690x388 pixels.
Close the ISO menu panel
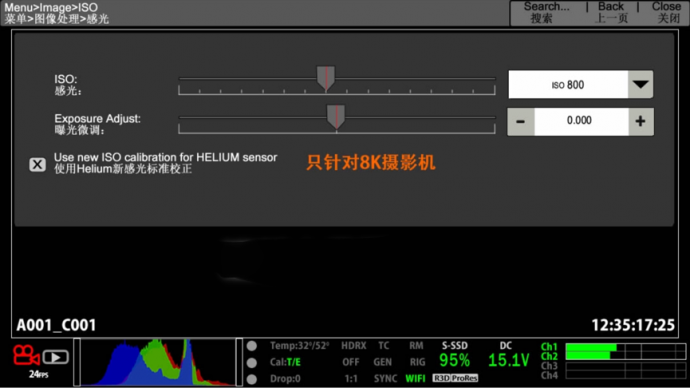pyautogui.click(x=666, y=12)
